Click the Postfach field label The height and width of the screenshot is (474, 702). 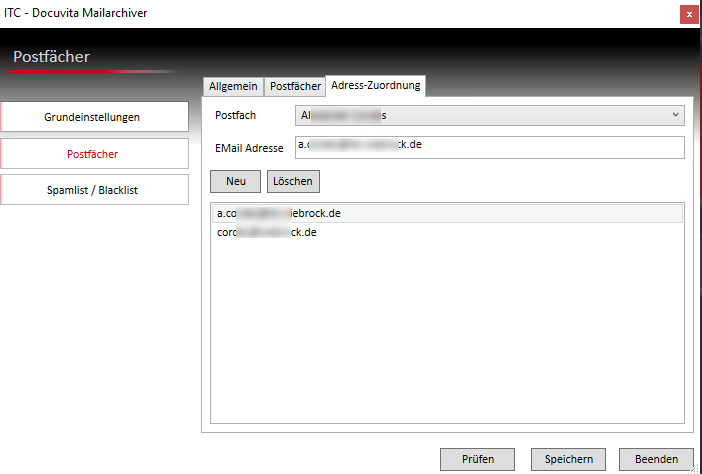click(235, 116)
